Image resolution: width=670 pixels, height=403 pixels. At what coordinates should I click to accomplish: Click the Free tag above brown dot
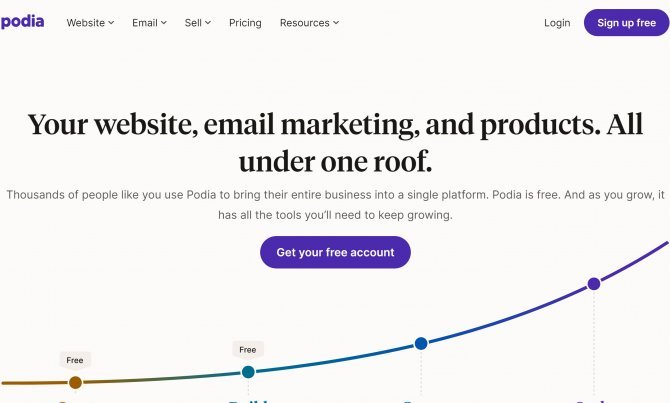click(75, 360)
